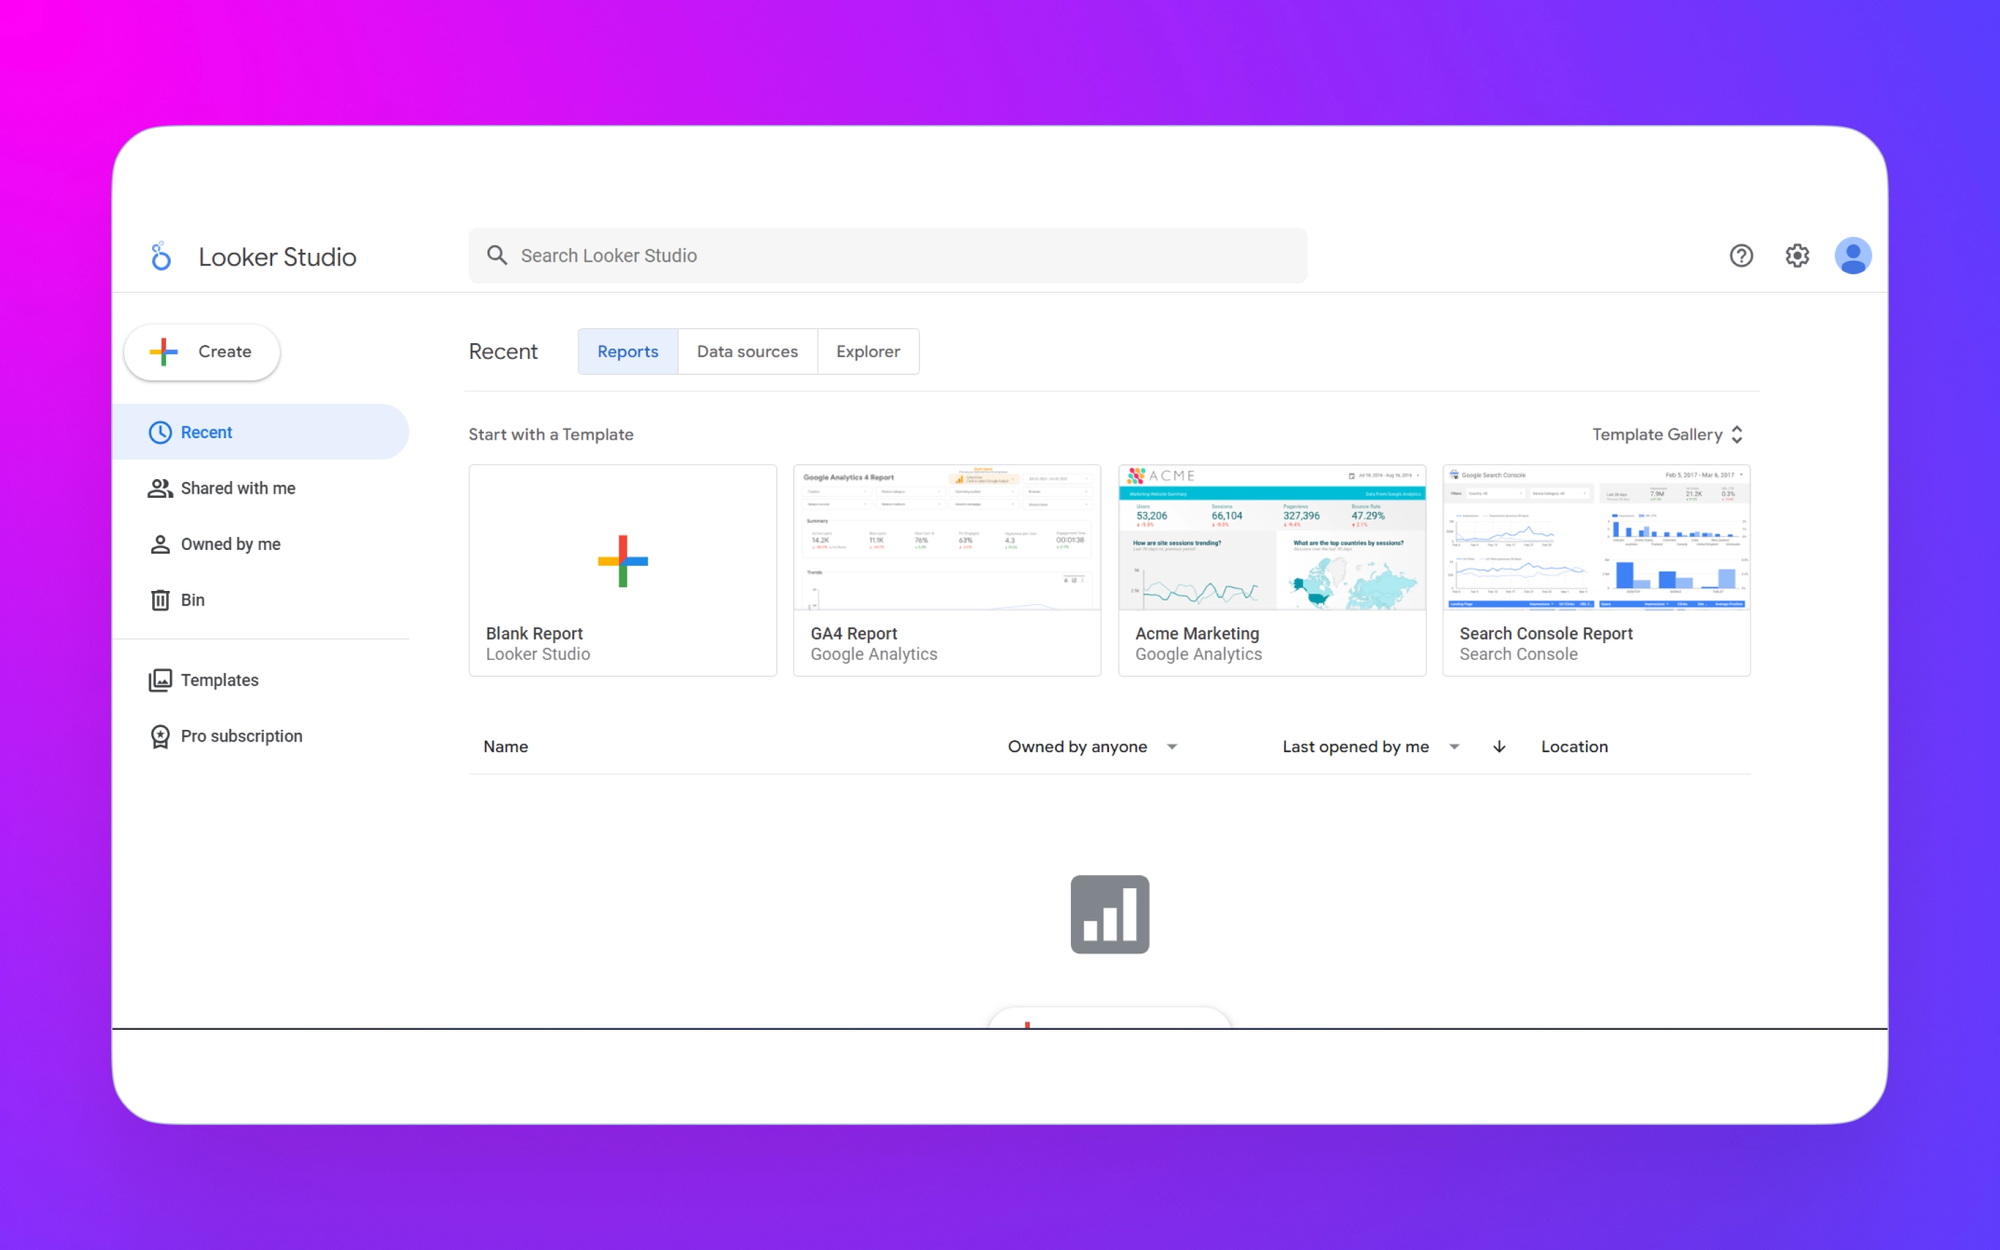This screenshot has height=1250, width=2000.
Task: Expand the Template Gallery expander
Action: (1737, 435)
